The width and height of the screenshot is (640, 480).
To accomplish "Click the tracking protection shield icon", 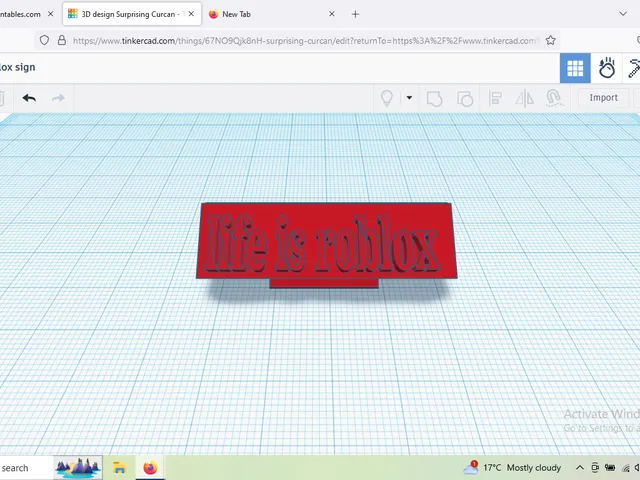I will (44, 40).
